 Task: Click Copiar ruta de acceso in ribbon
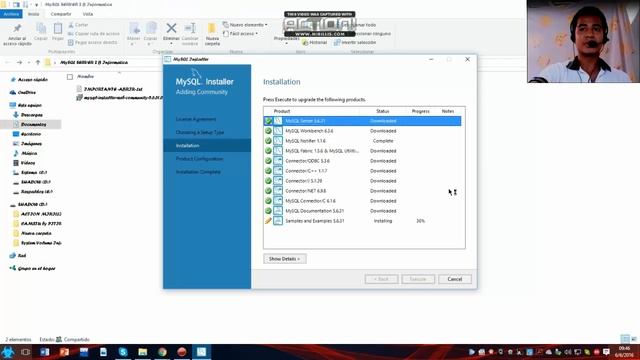pos(94,33)
